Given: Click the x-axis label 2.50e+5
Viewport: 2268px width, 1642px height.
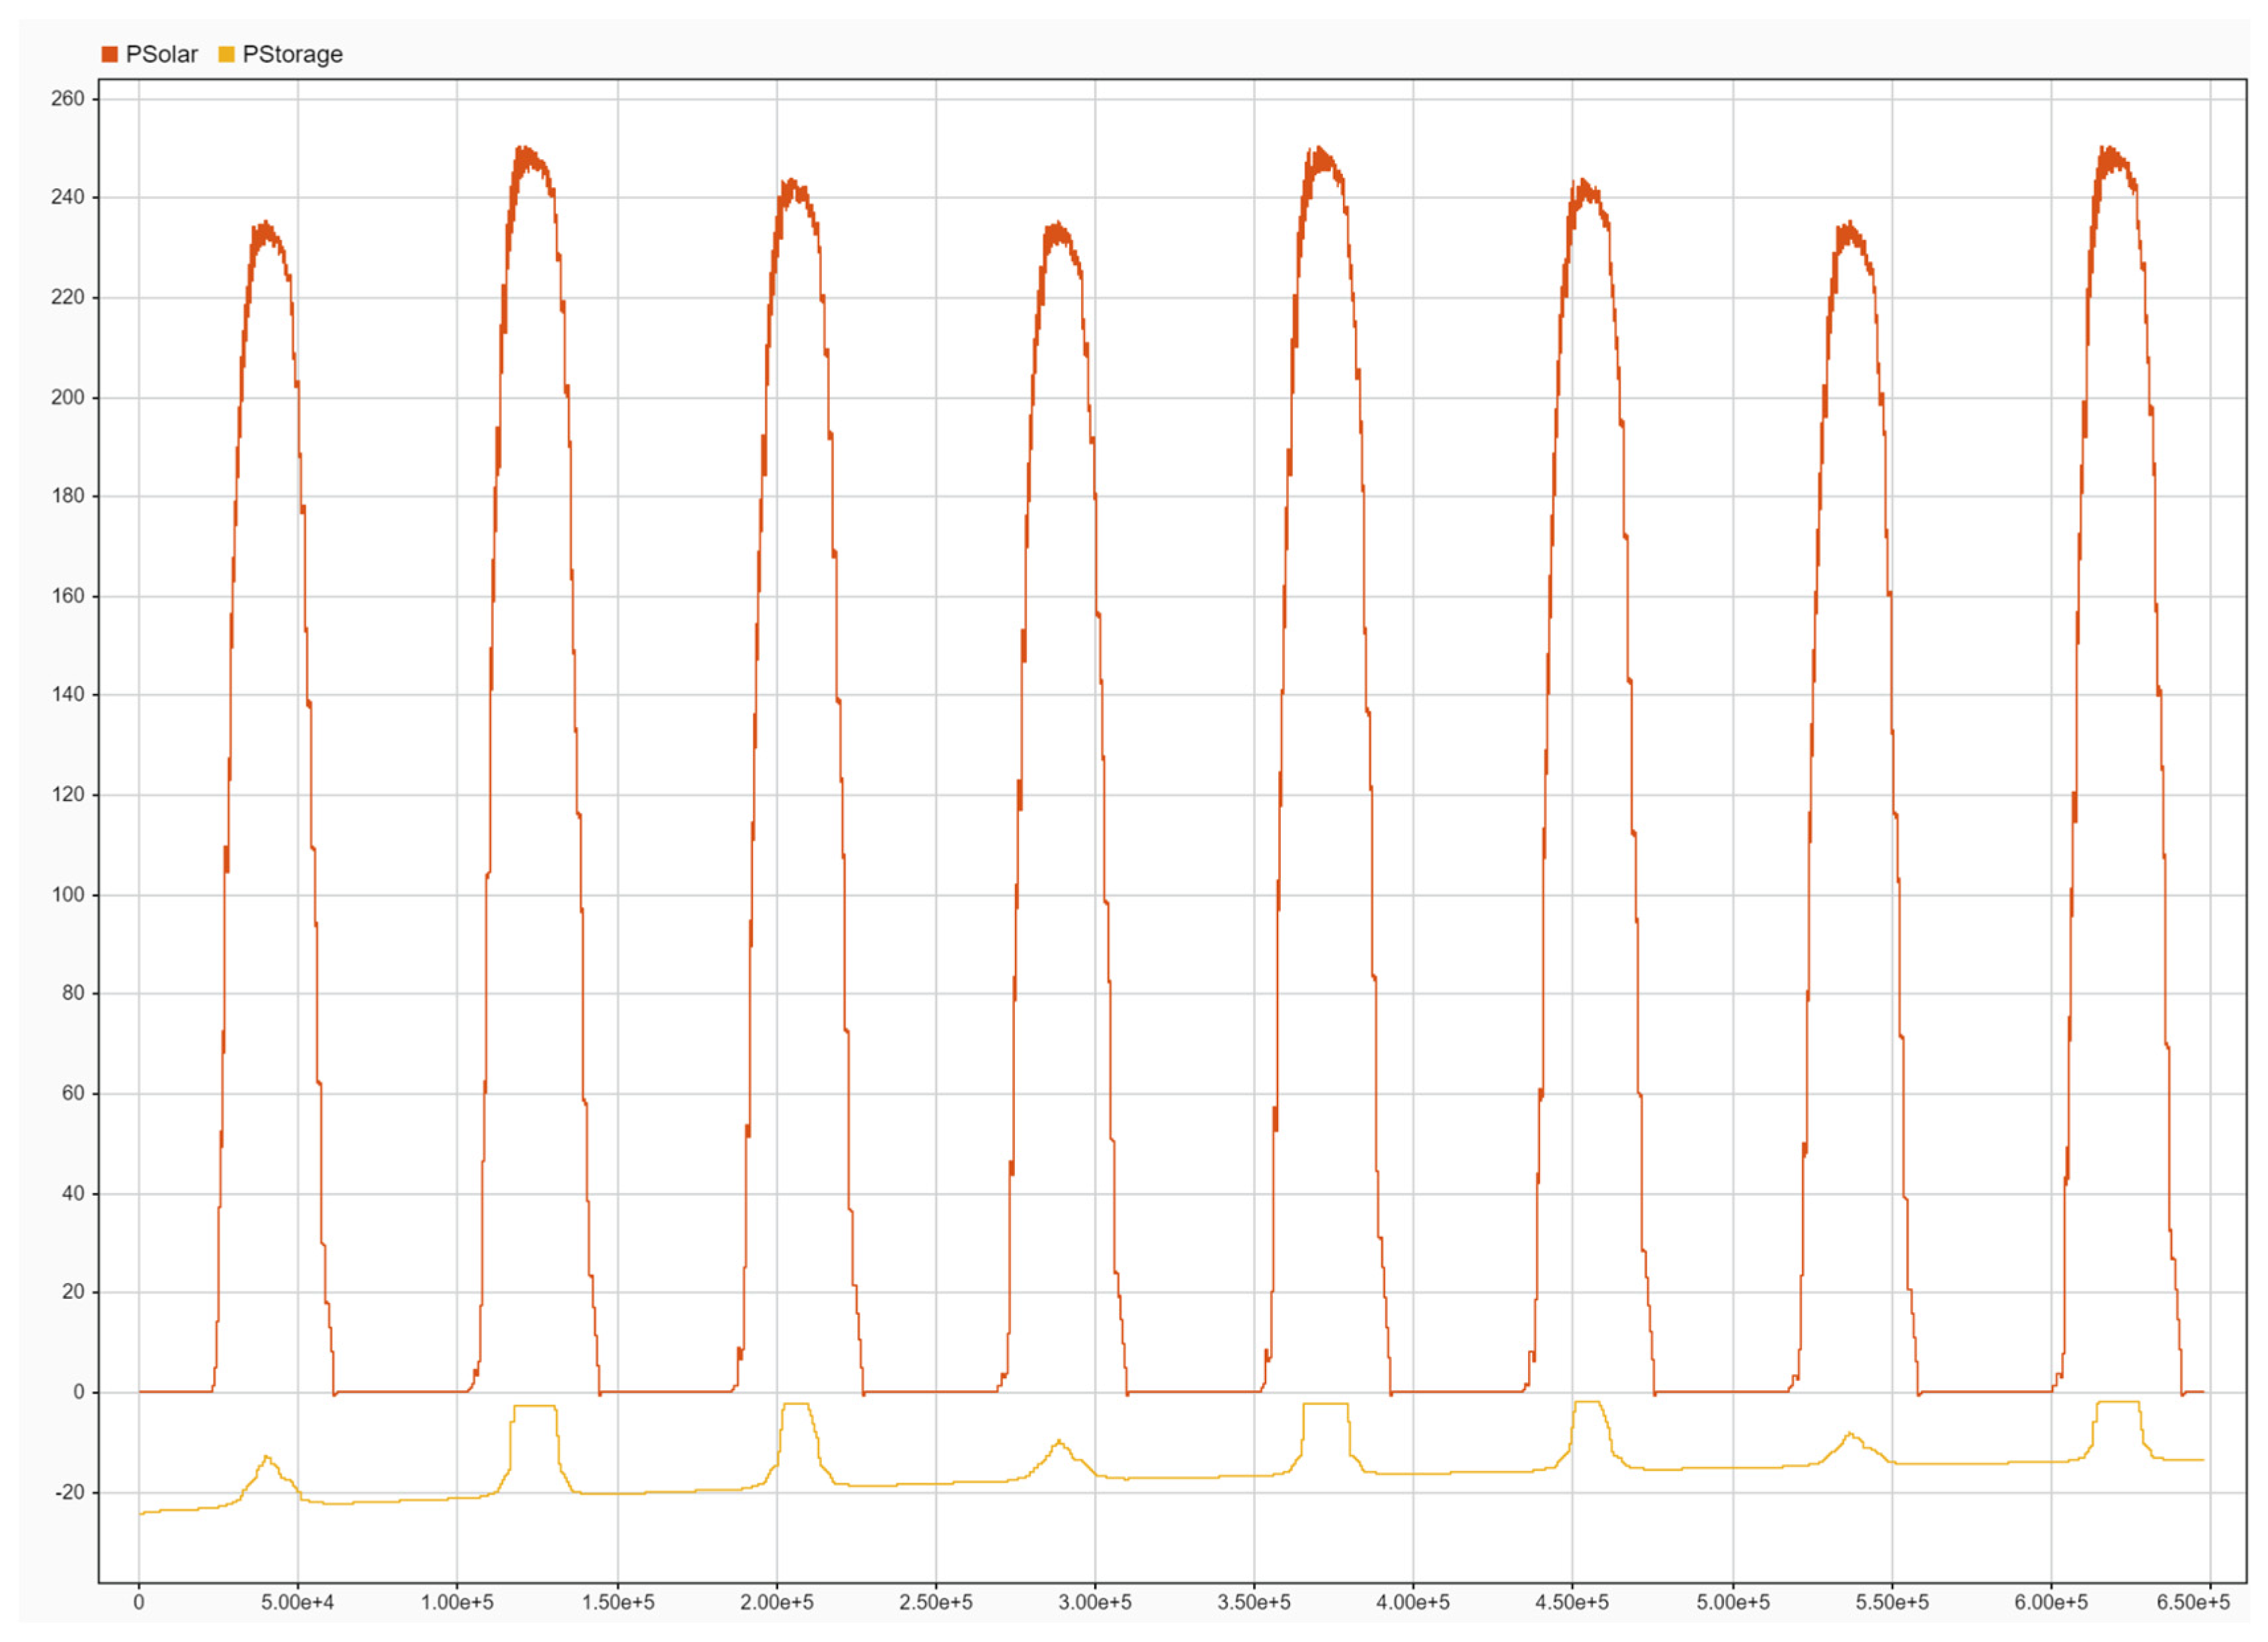Looking at the screenshot, I should [936, 1602].
